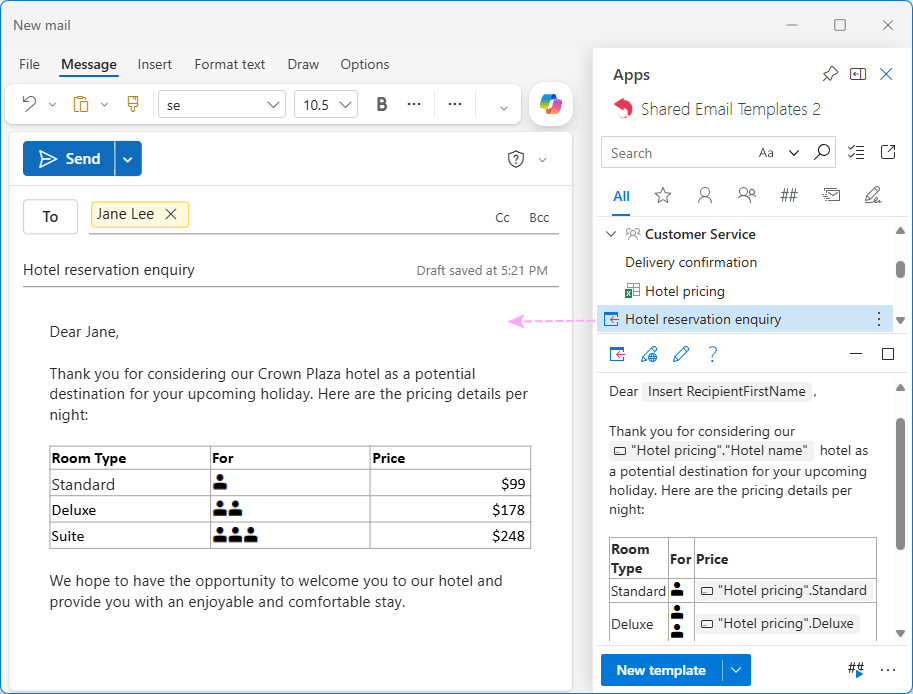Open the bottom three-dot more menu
This screenshot has height=694, width=913.
(888, 670)
